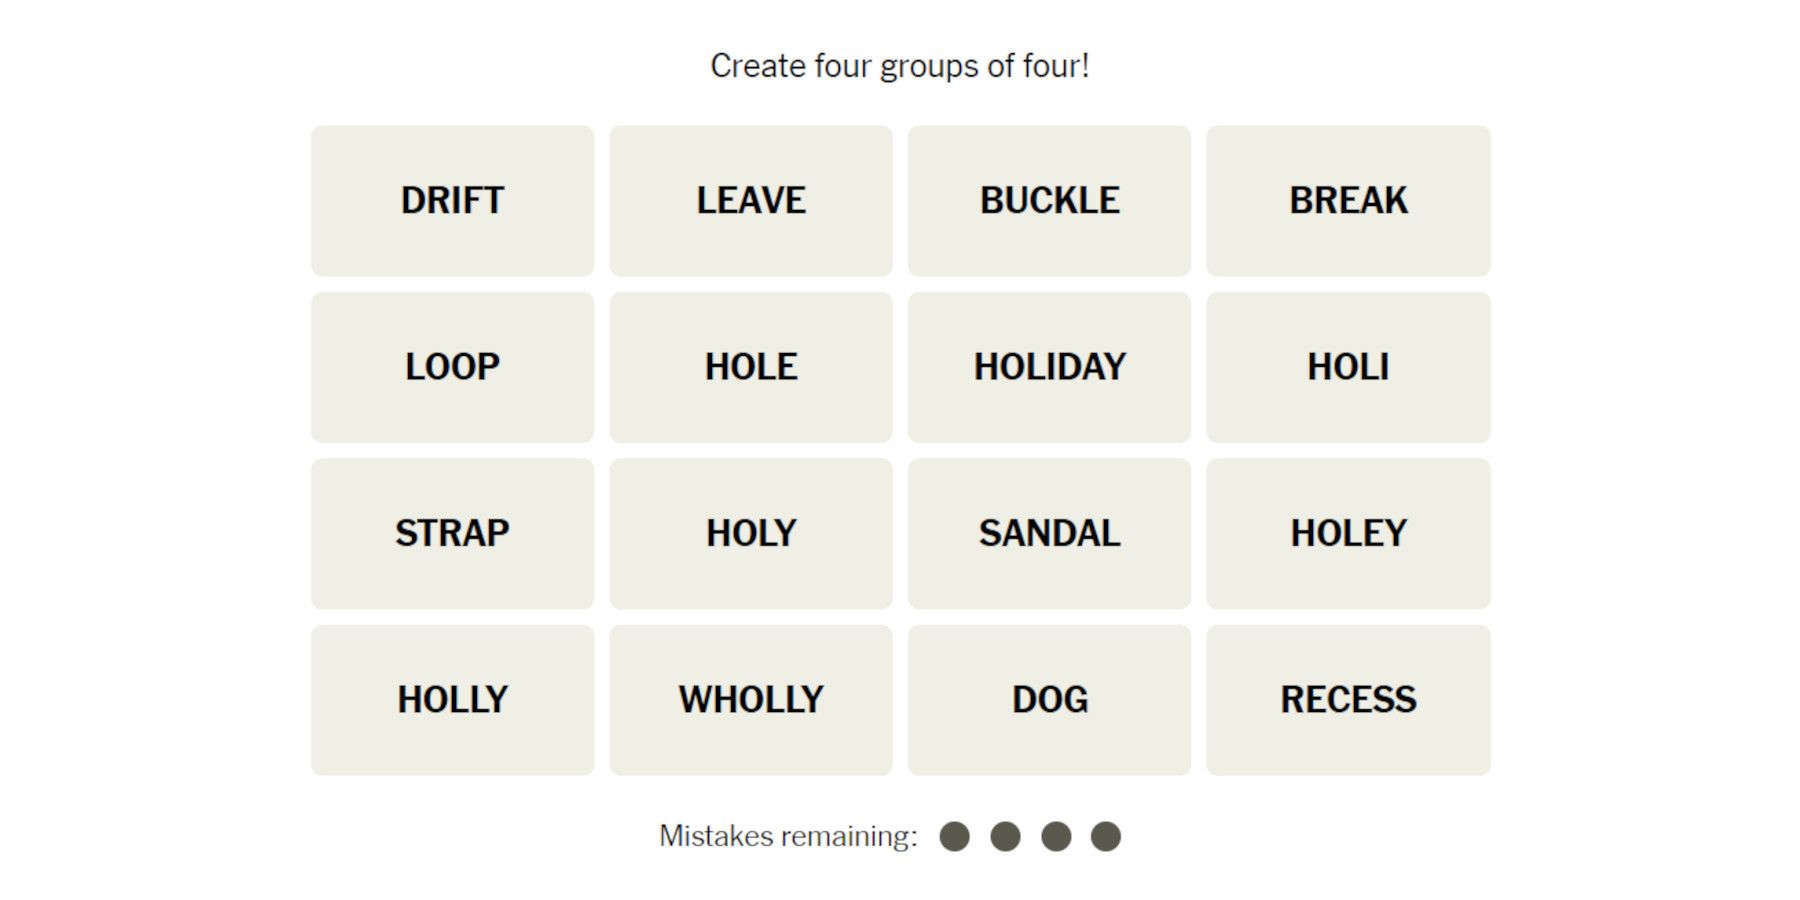
Task: Select the DRIFT word tile
Action: coord(452,201)
